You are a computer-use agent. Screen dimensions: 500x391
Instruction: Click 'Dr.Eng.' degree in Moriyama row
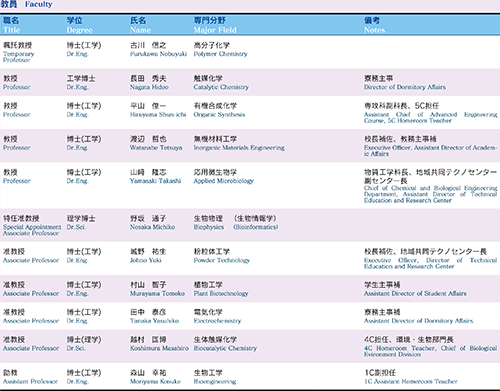pos(77,381)
